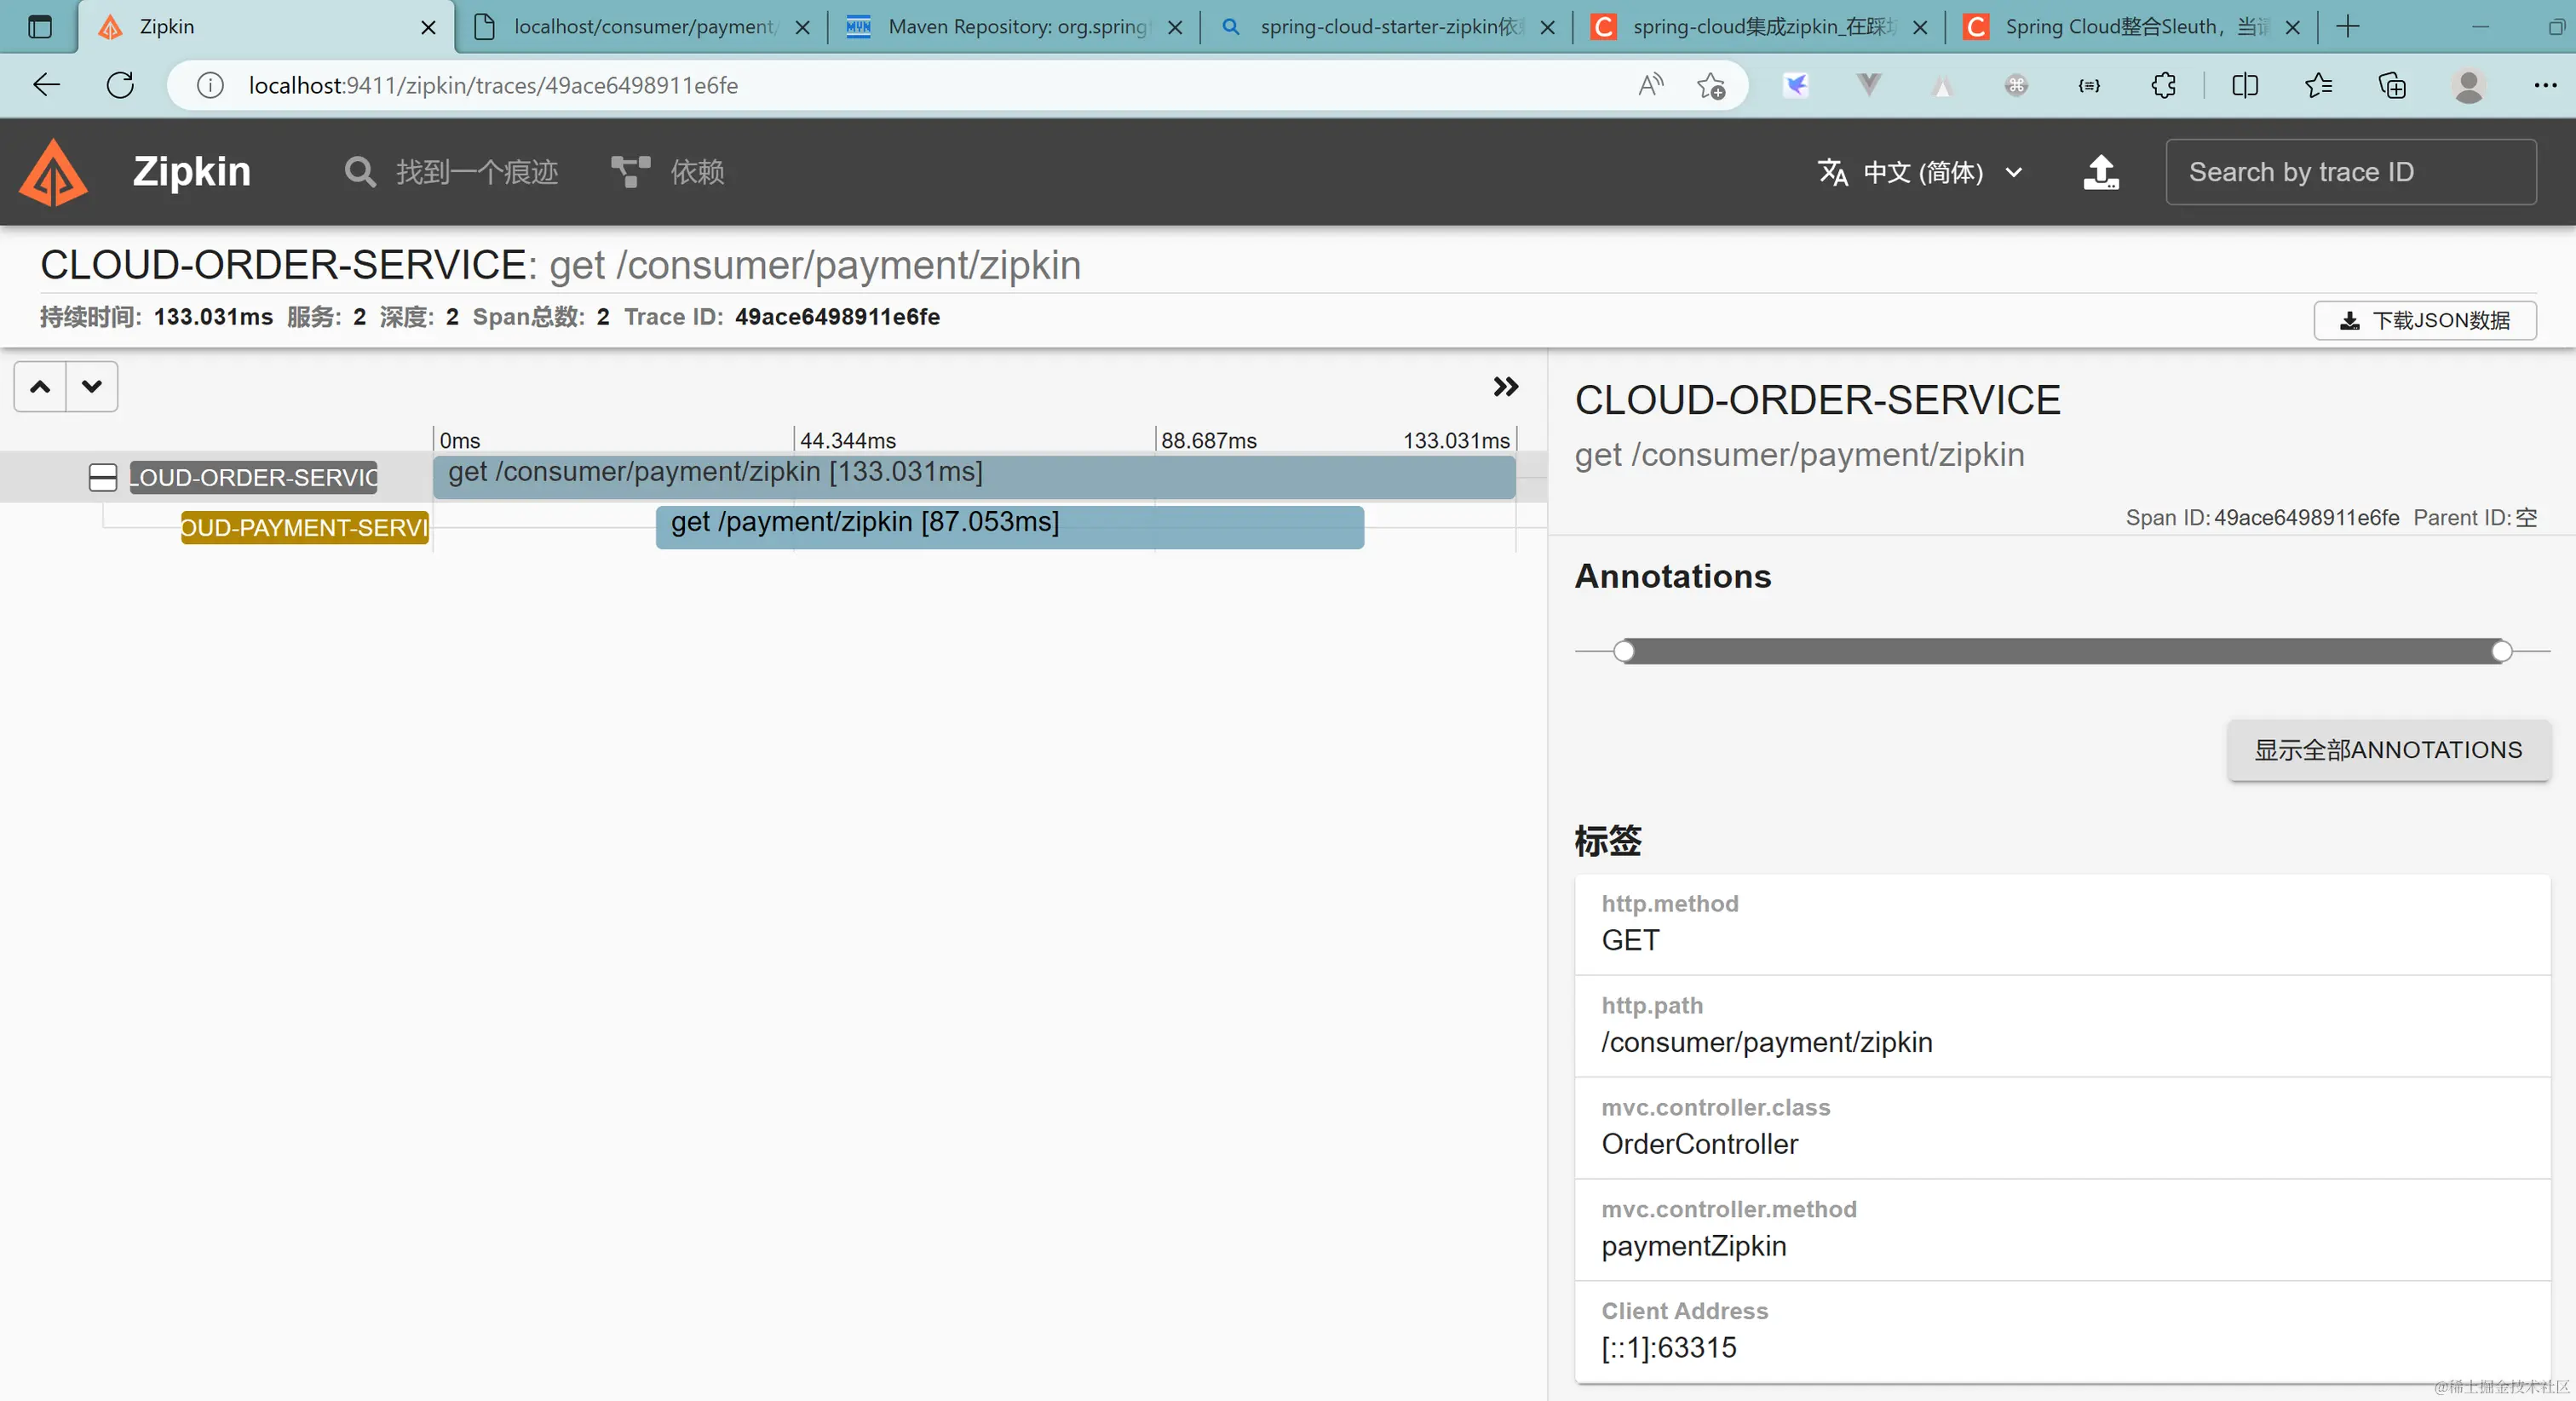Show all annotations with 显示全部ANNOTATIONS button

pyautogui.click(x=2387, y=750)
